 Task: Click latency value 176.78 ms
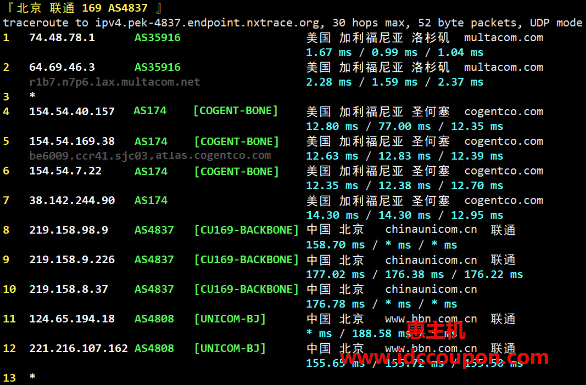point(336,304)
